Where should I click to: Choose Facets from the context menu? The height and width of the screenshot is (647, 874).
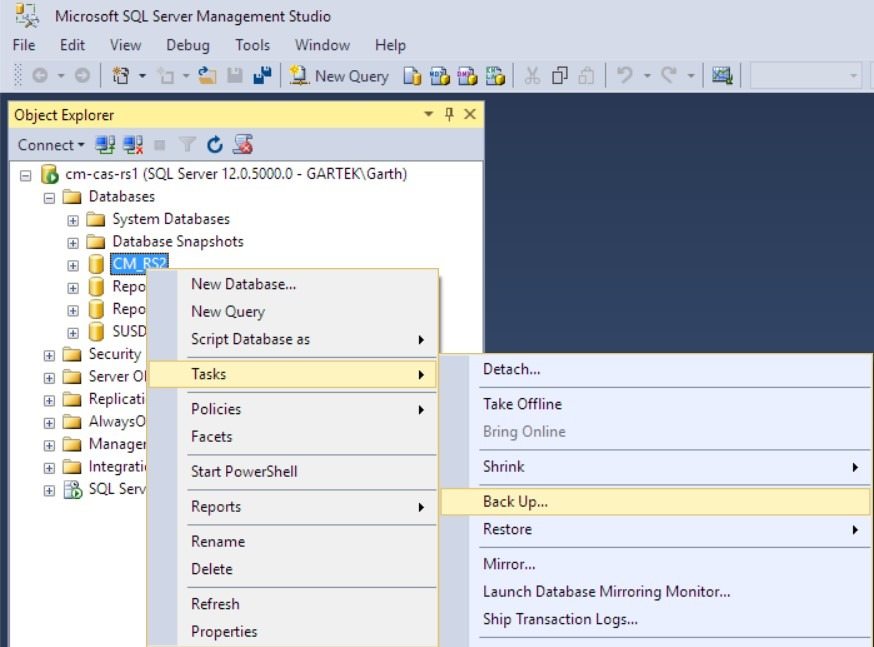pyautogui.click(x=293, y=437)
